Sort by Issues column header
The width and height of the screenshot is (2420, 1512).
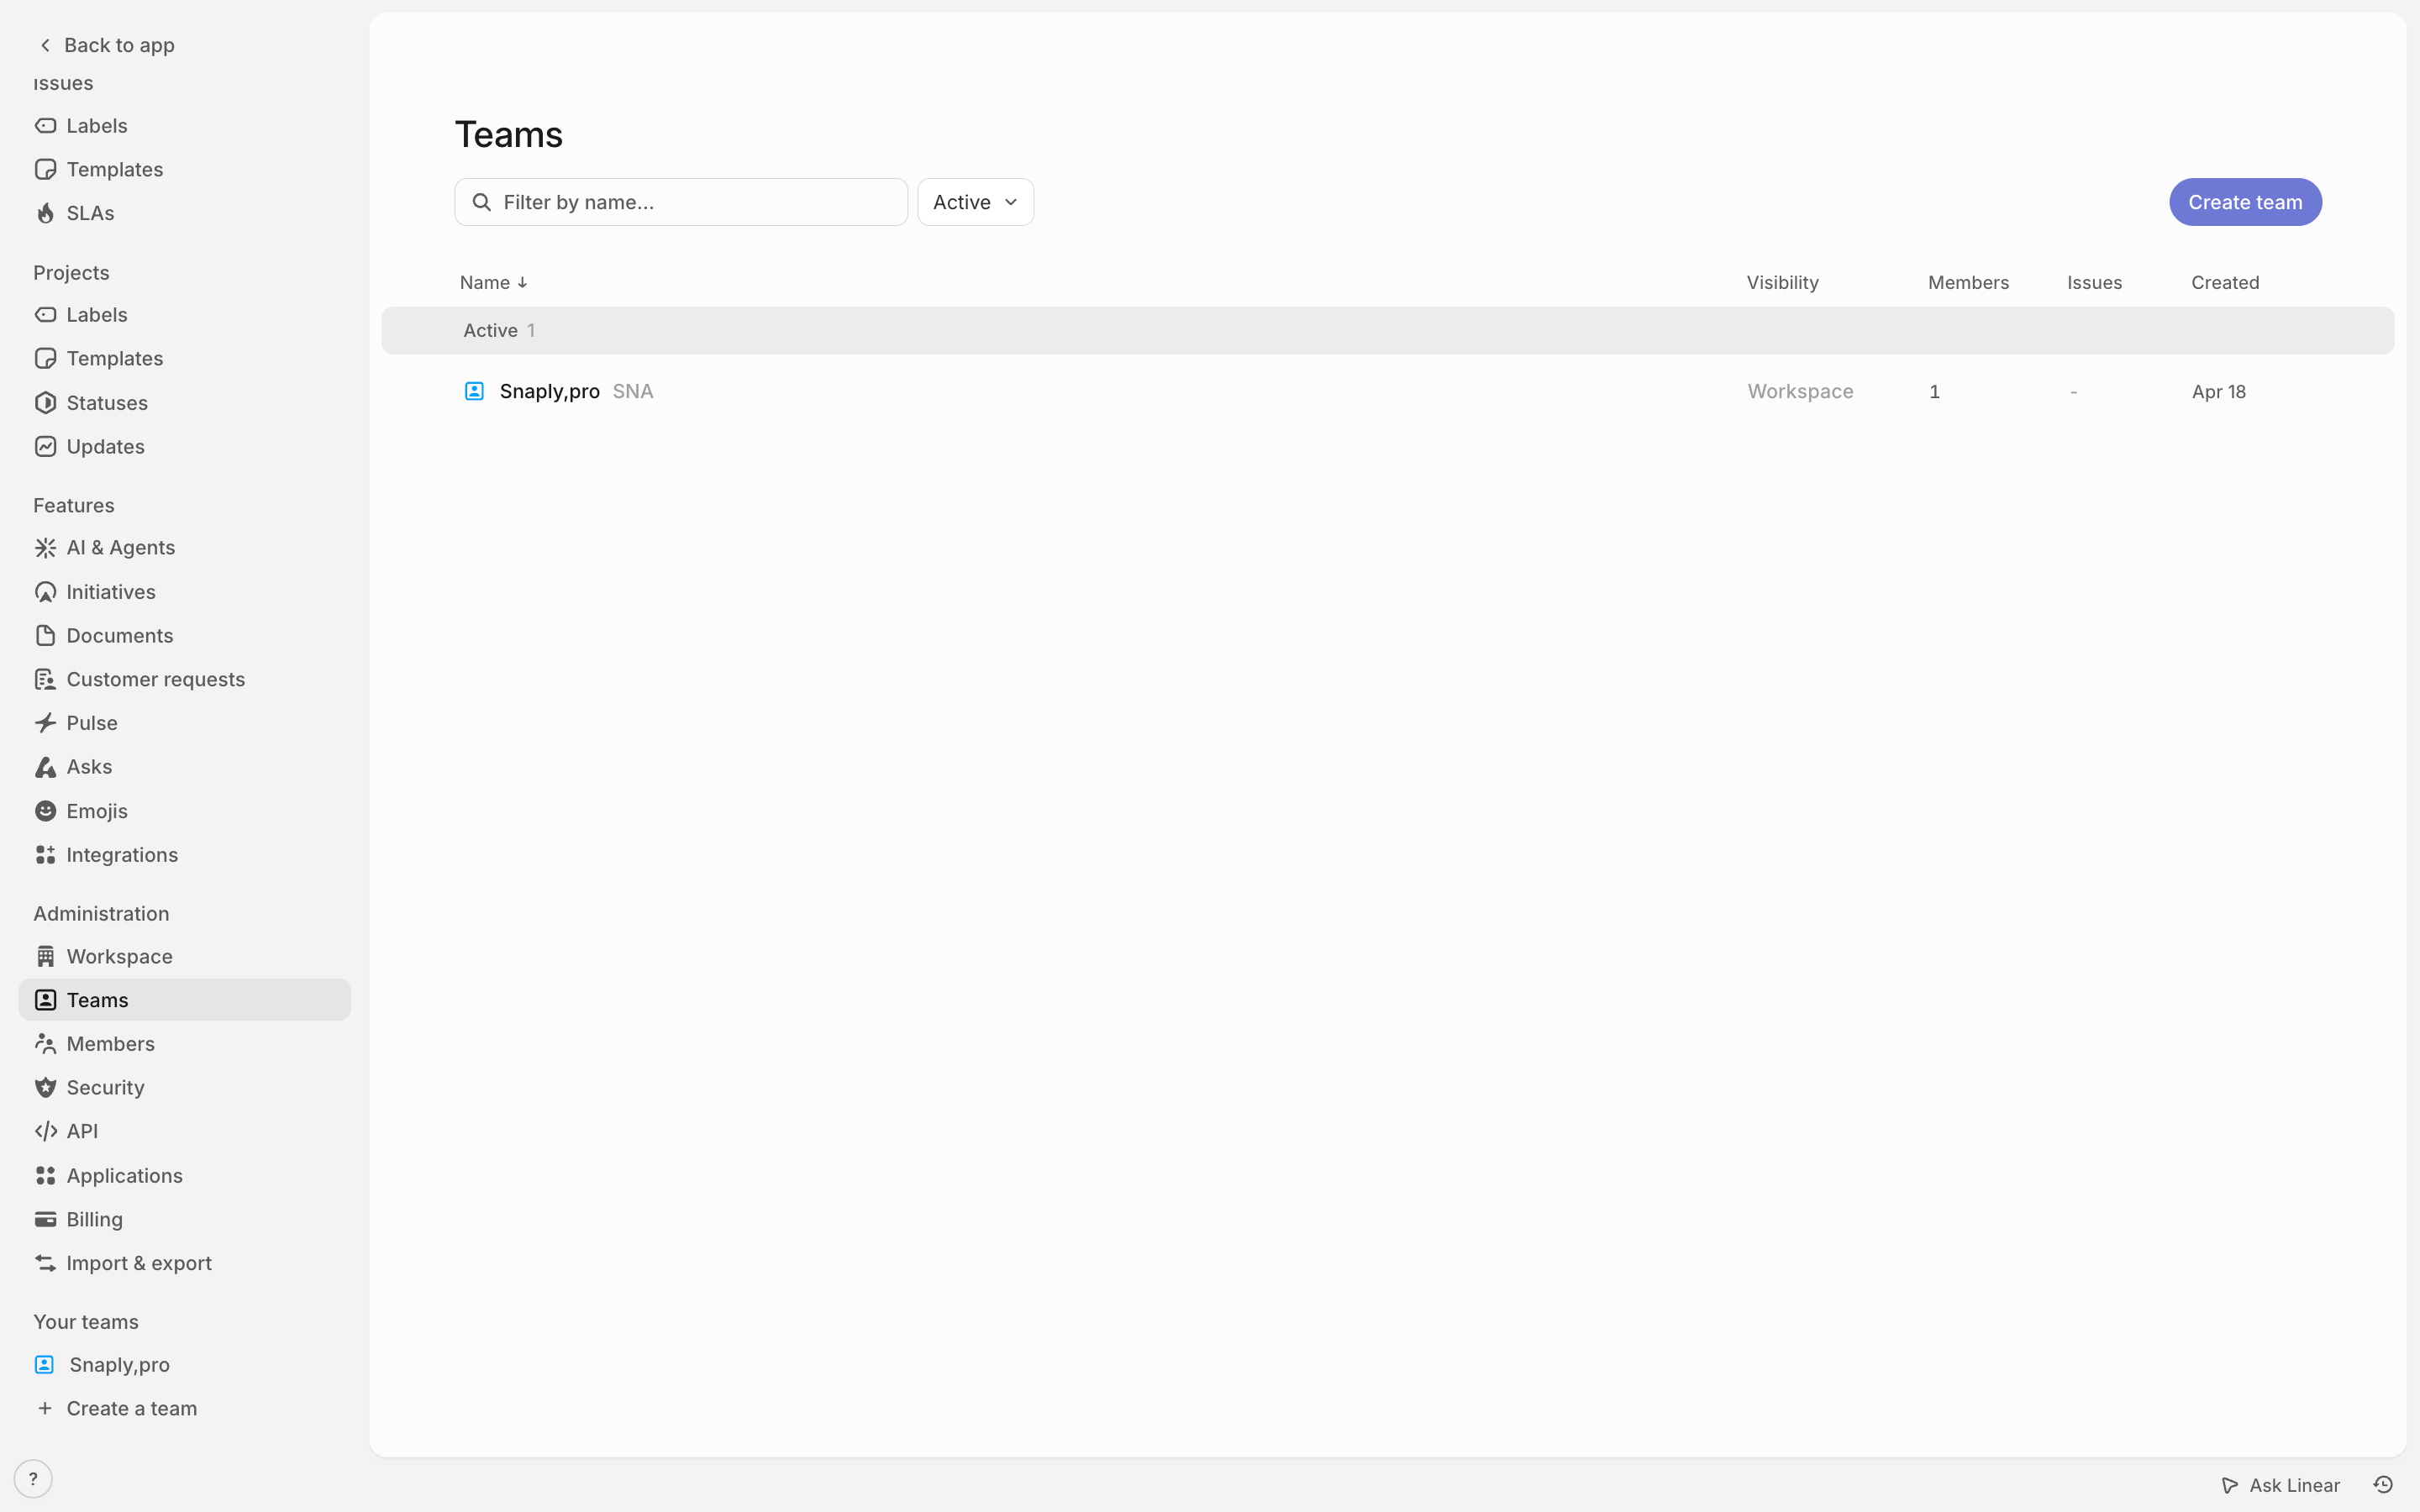(x=2094, y=283)
